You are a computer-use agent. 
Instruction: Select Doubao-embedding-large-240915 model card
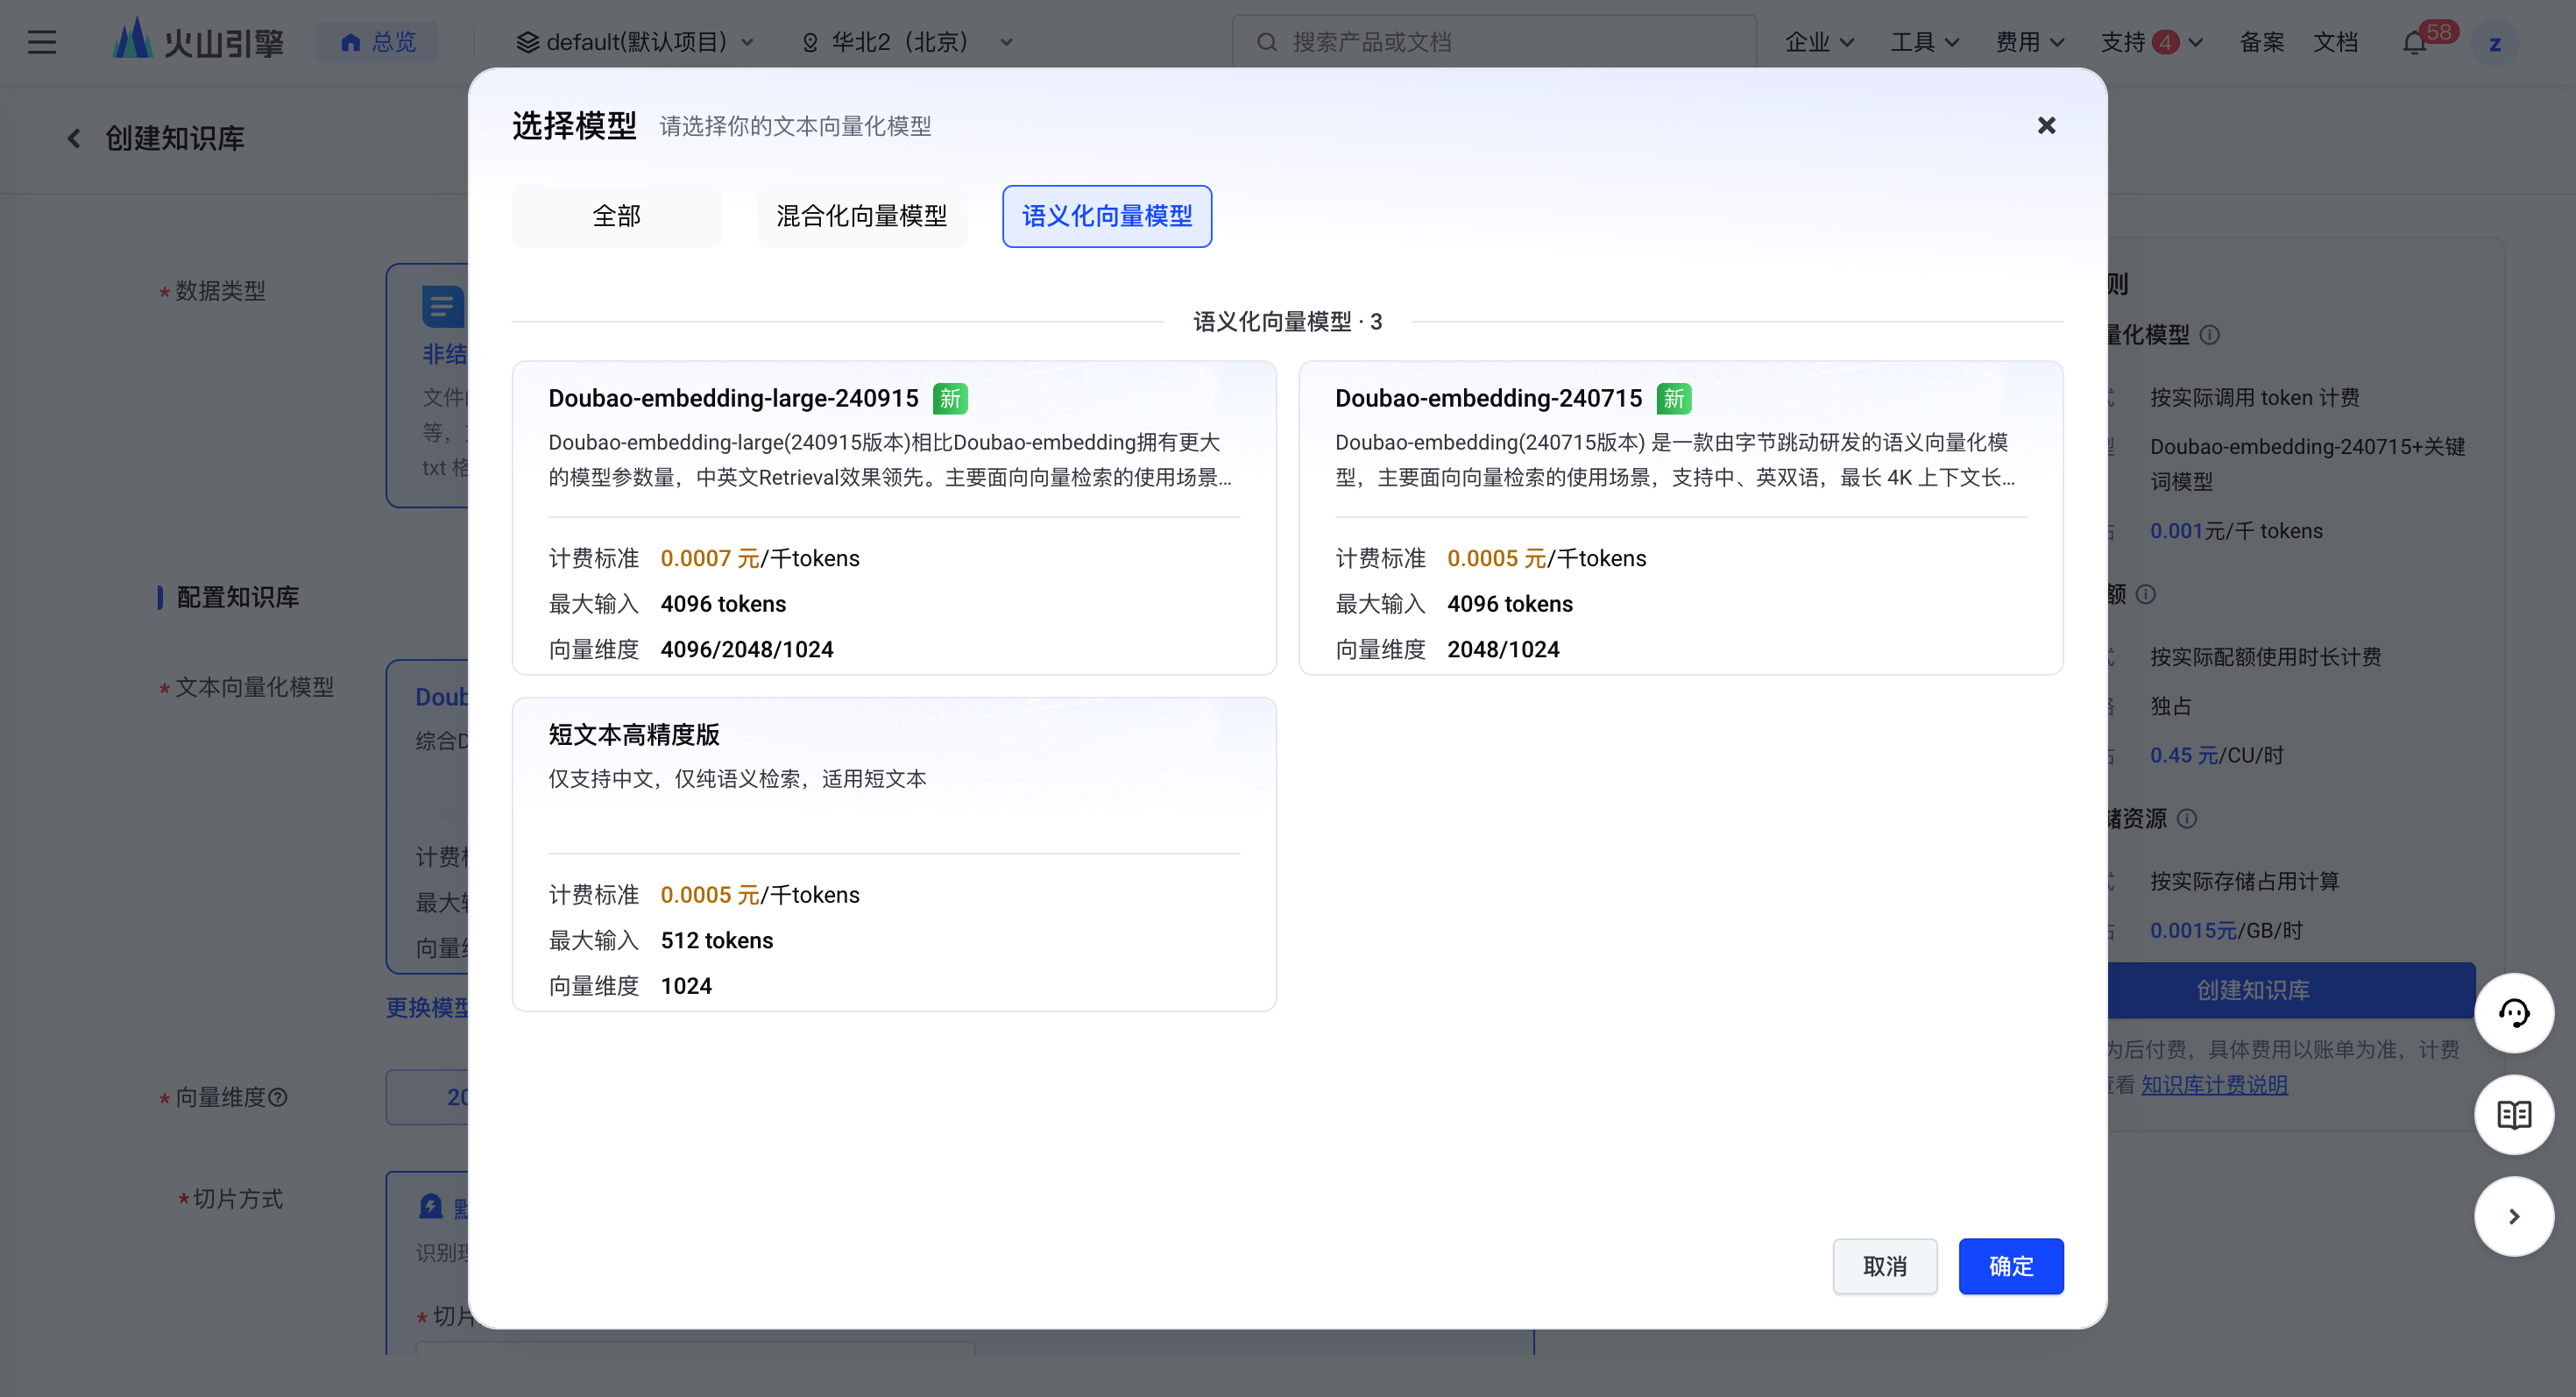coord(894,518)
